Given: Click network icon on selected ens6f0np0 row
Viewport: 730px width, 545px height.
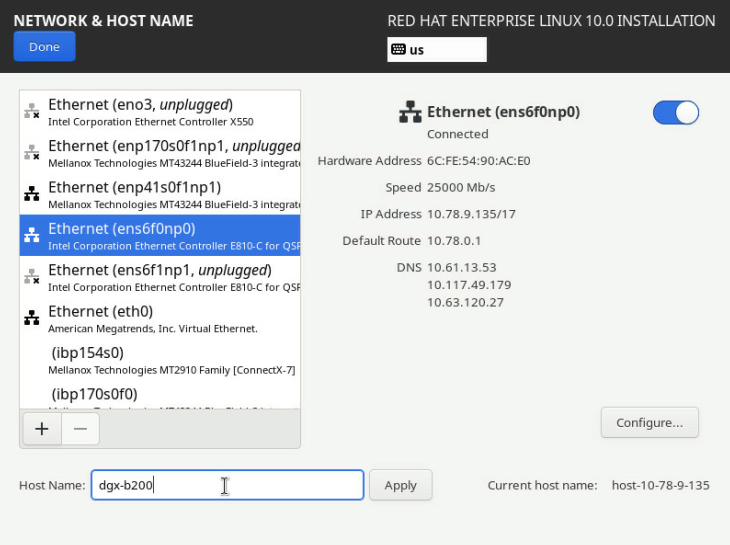Looking at the screenshot, I should tap(32, 235).
